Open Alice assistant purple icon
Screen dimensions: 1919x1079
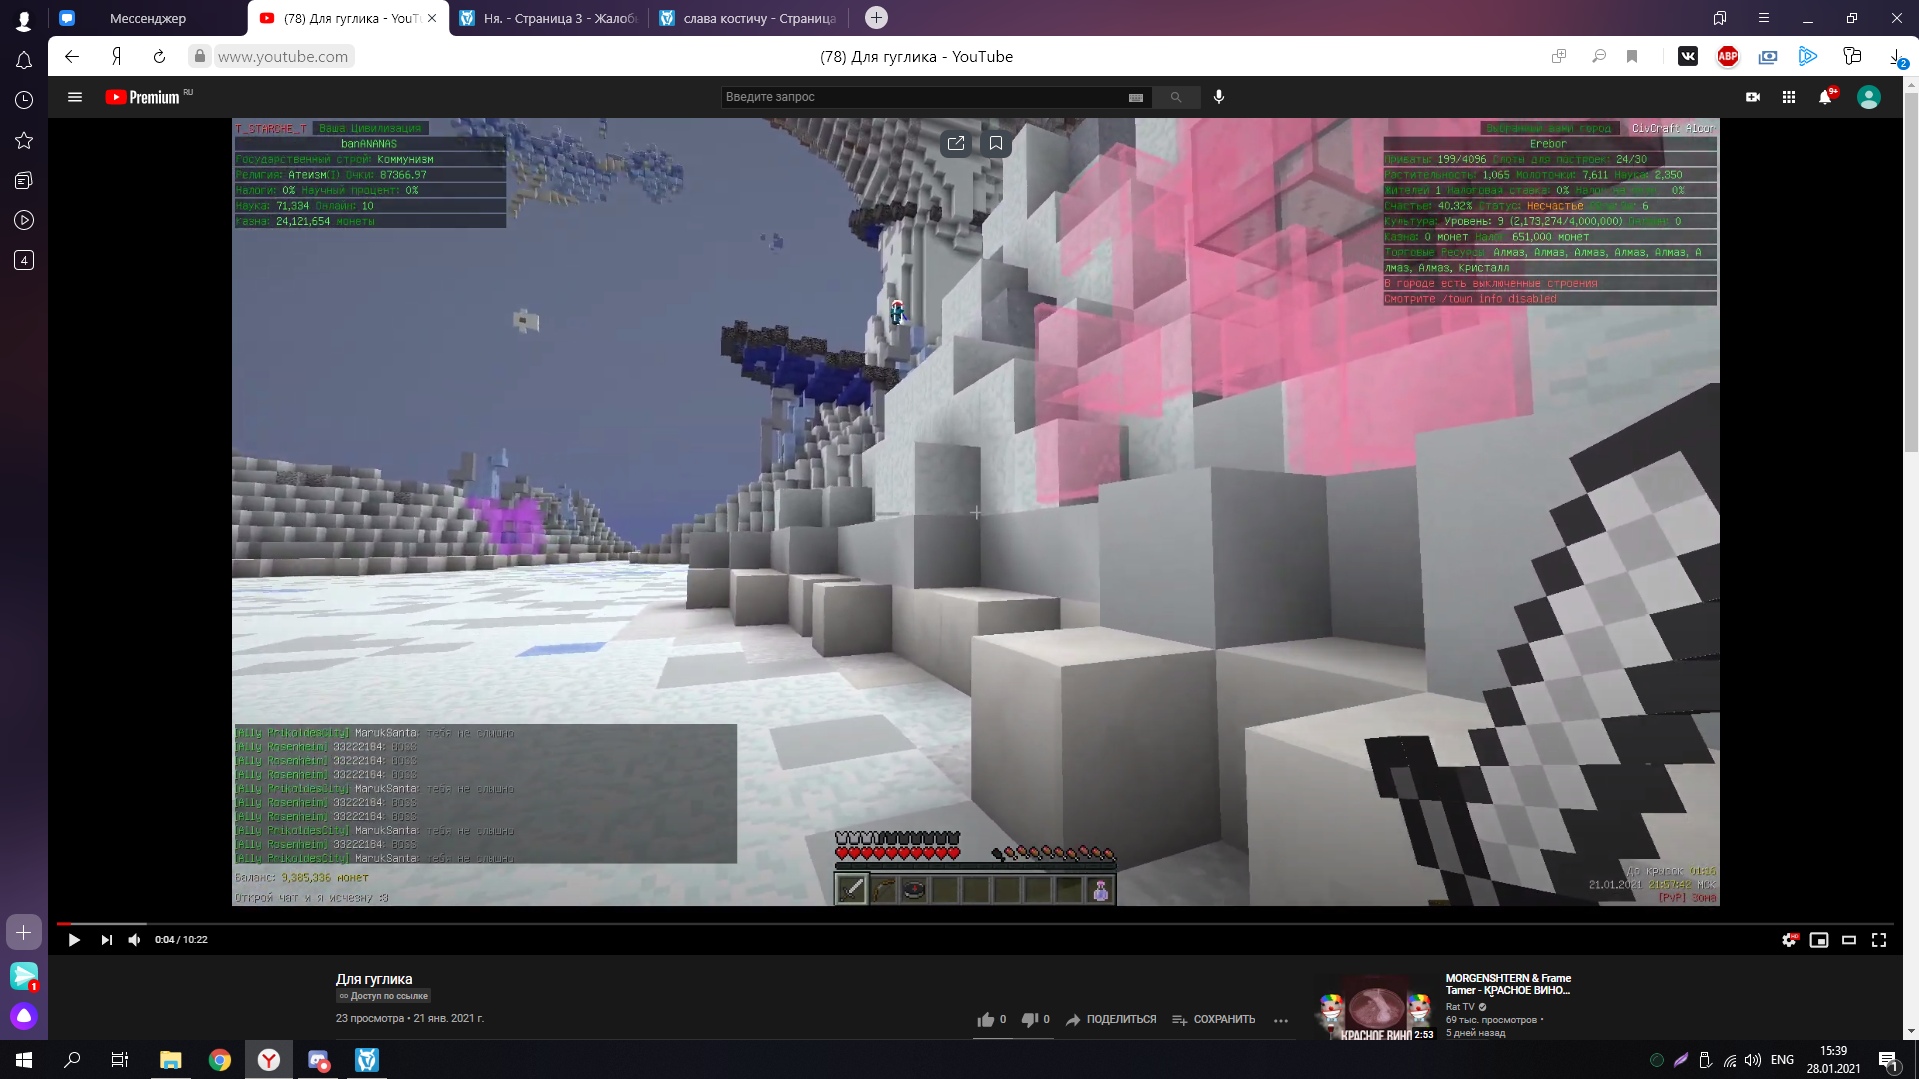(24, 1017)
